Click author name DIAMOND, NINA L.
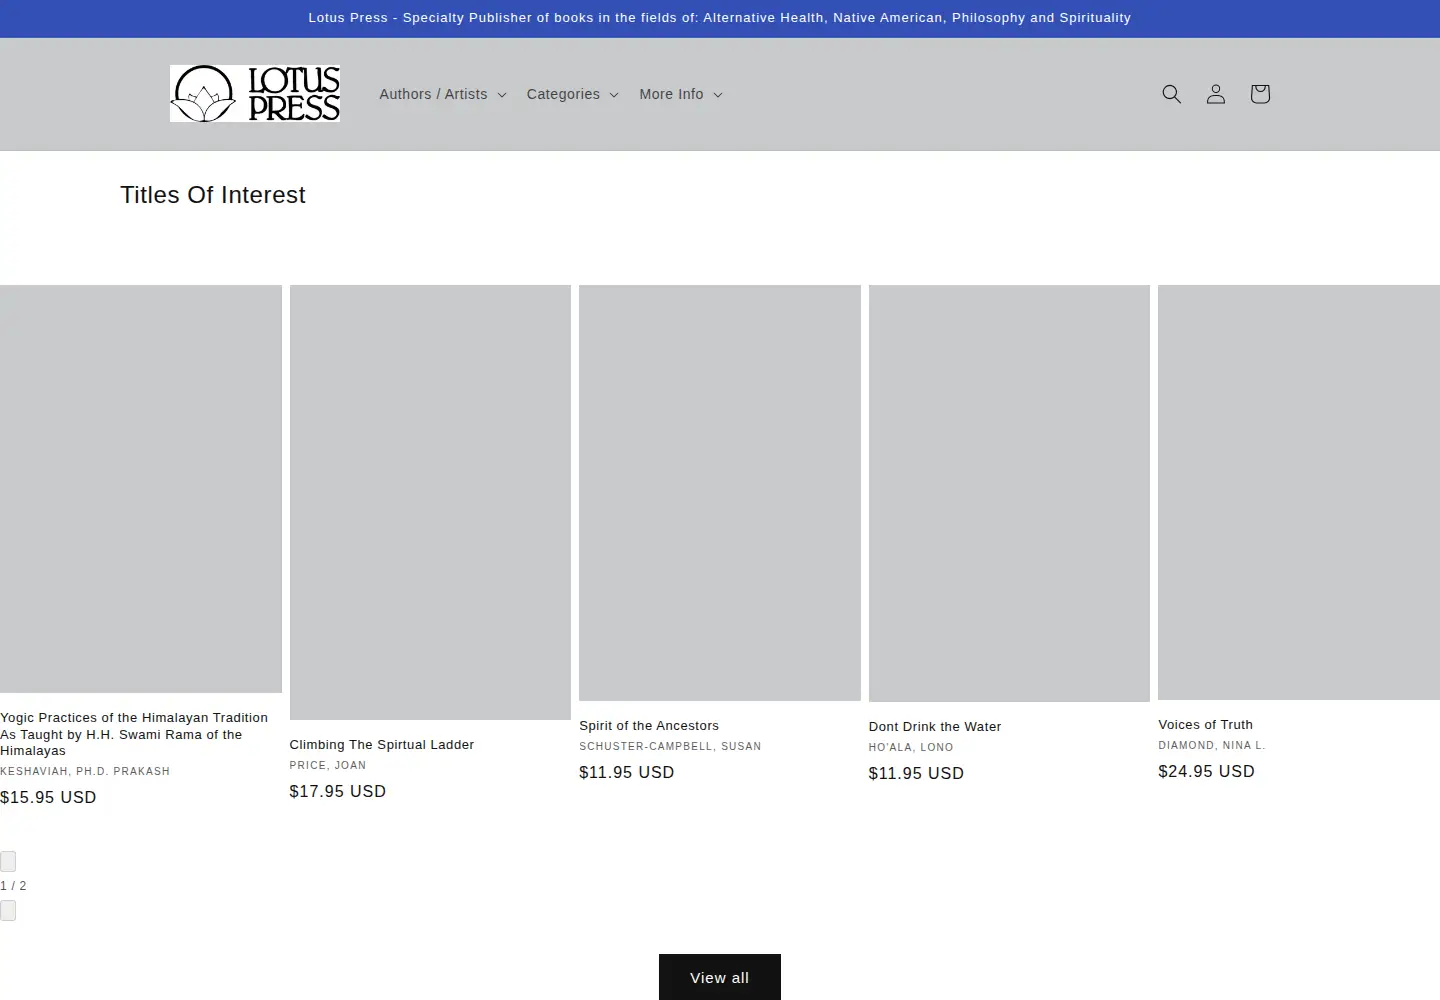1440x1000 pixels. click(x=1212, y=745)
